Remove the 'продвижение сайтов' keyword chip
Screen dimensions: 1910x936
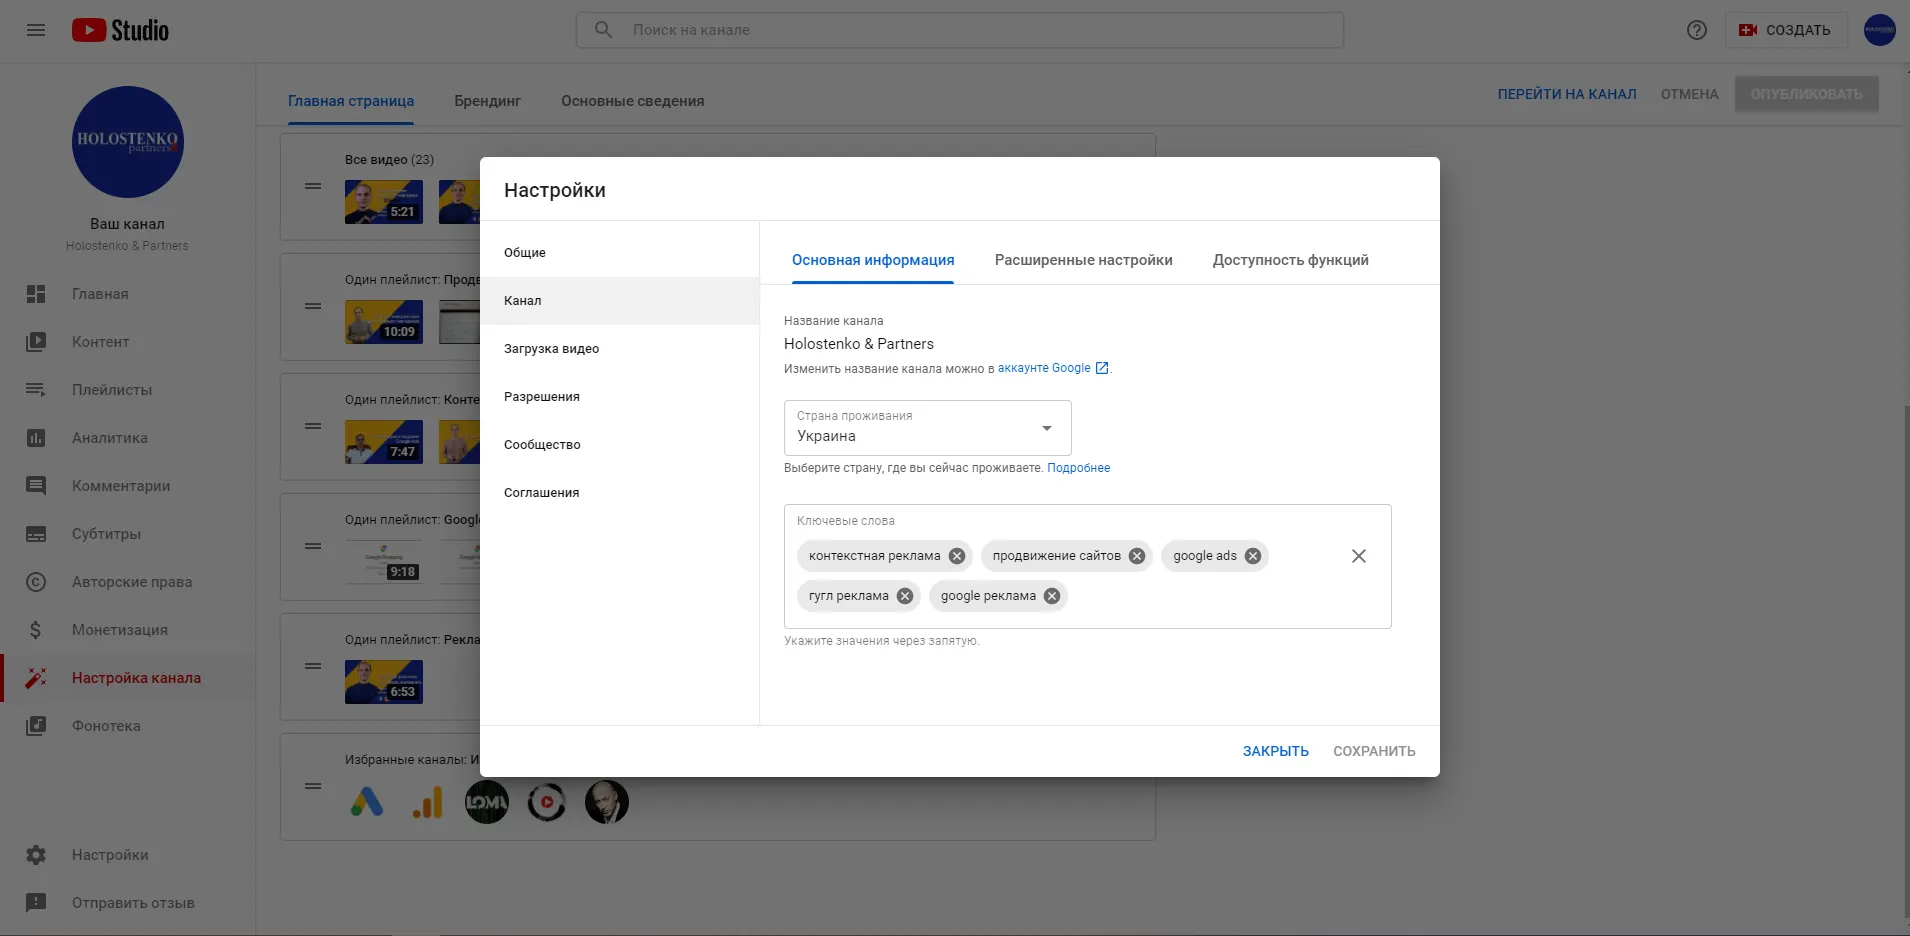pos(1137,556)
